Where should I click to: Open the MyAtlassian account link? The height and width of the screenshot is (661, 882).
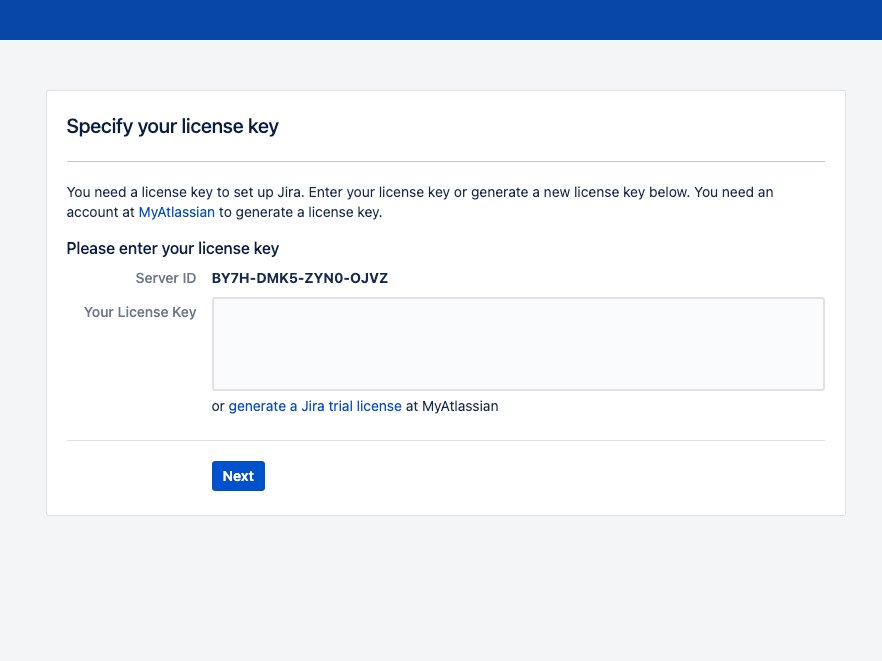point(177,212)
